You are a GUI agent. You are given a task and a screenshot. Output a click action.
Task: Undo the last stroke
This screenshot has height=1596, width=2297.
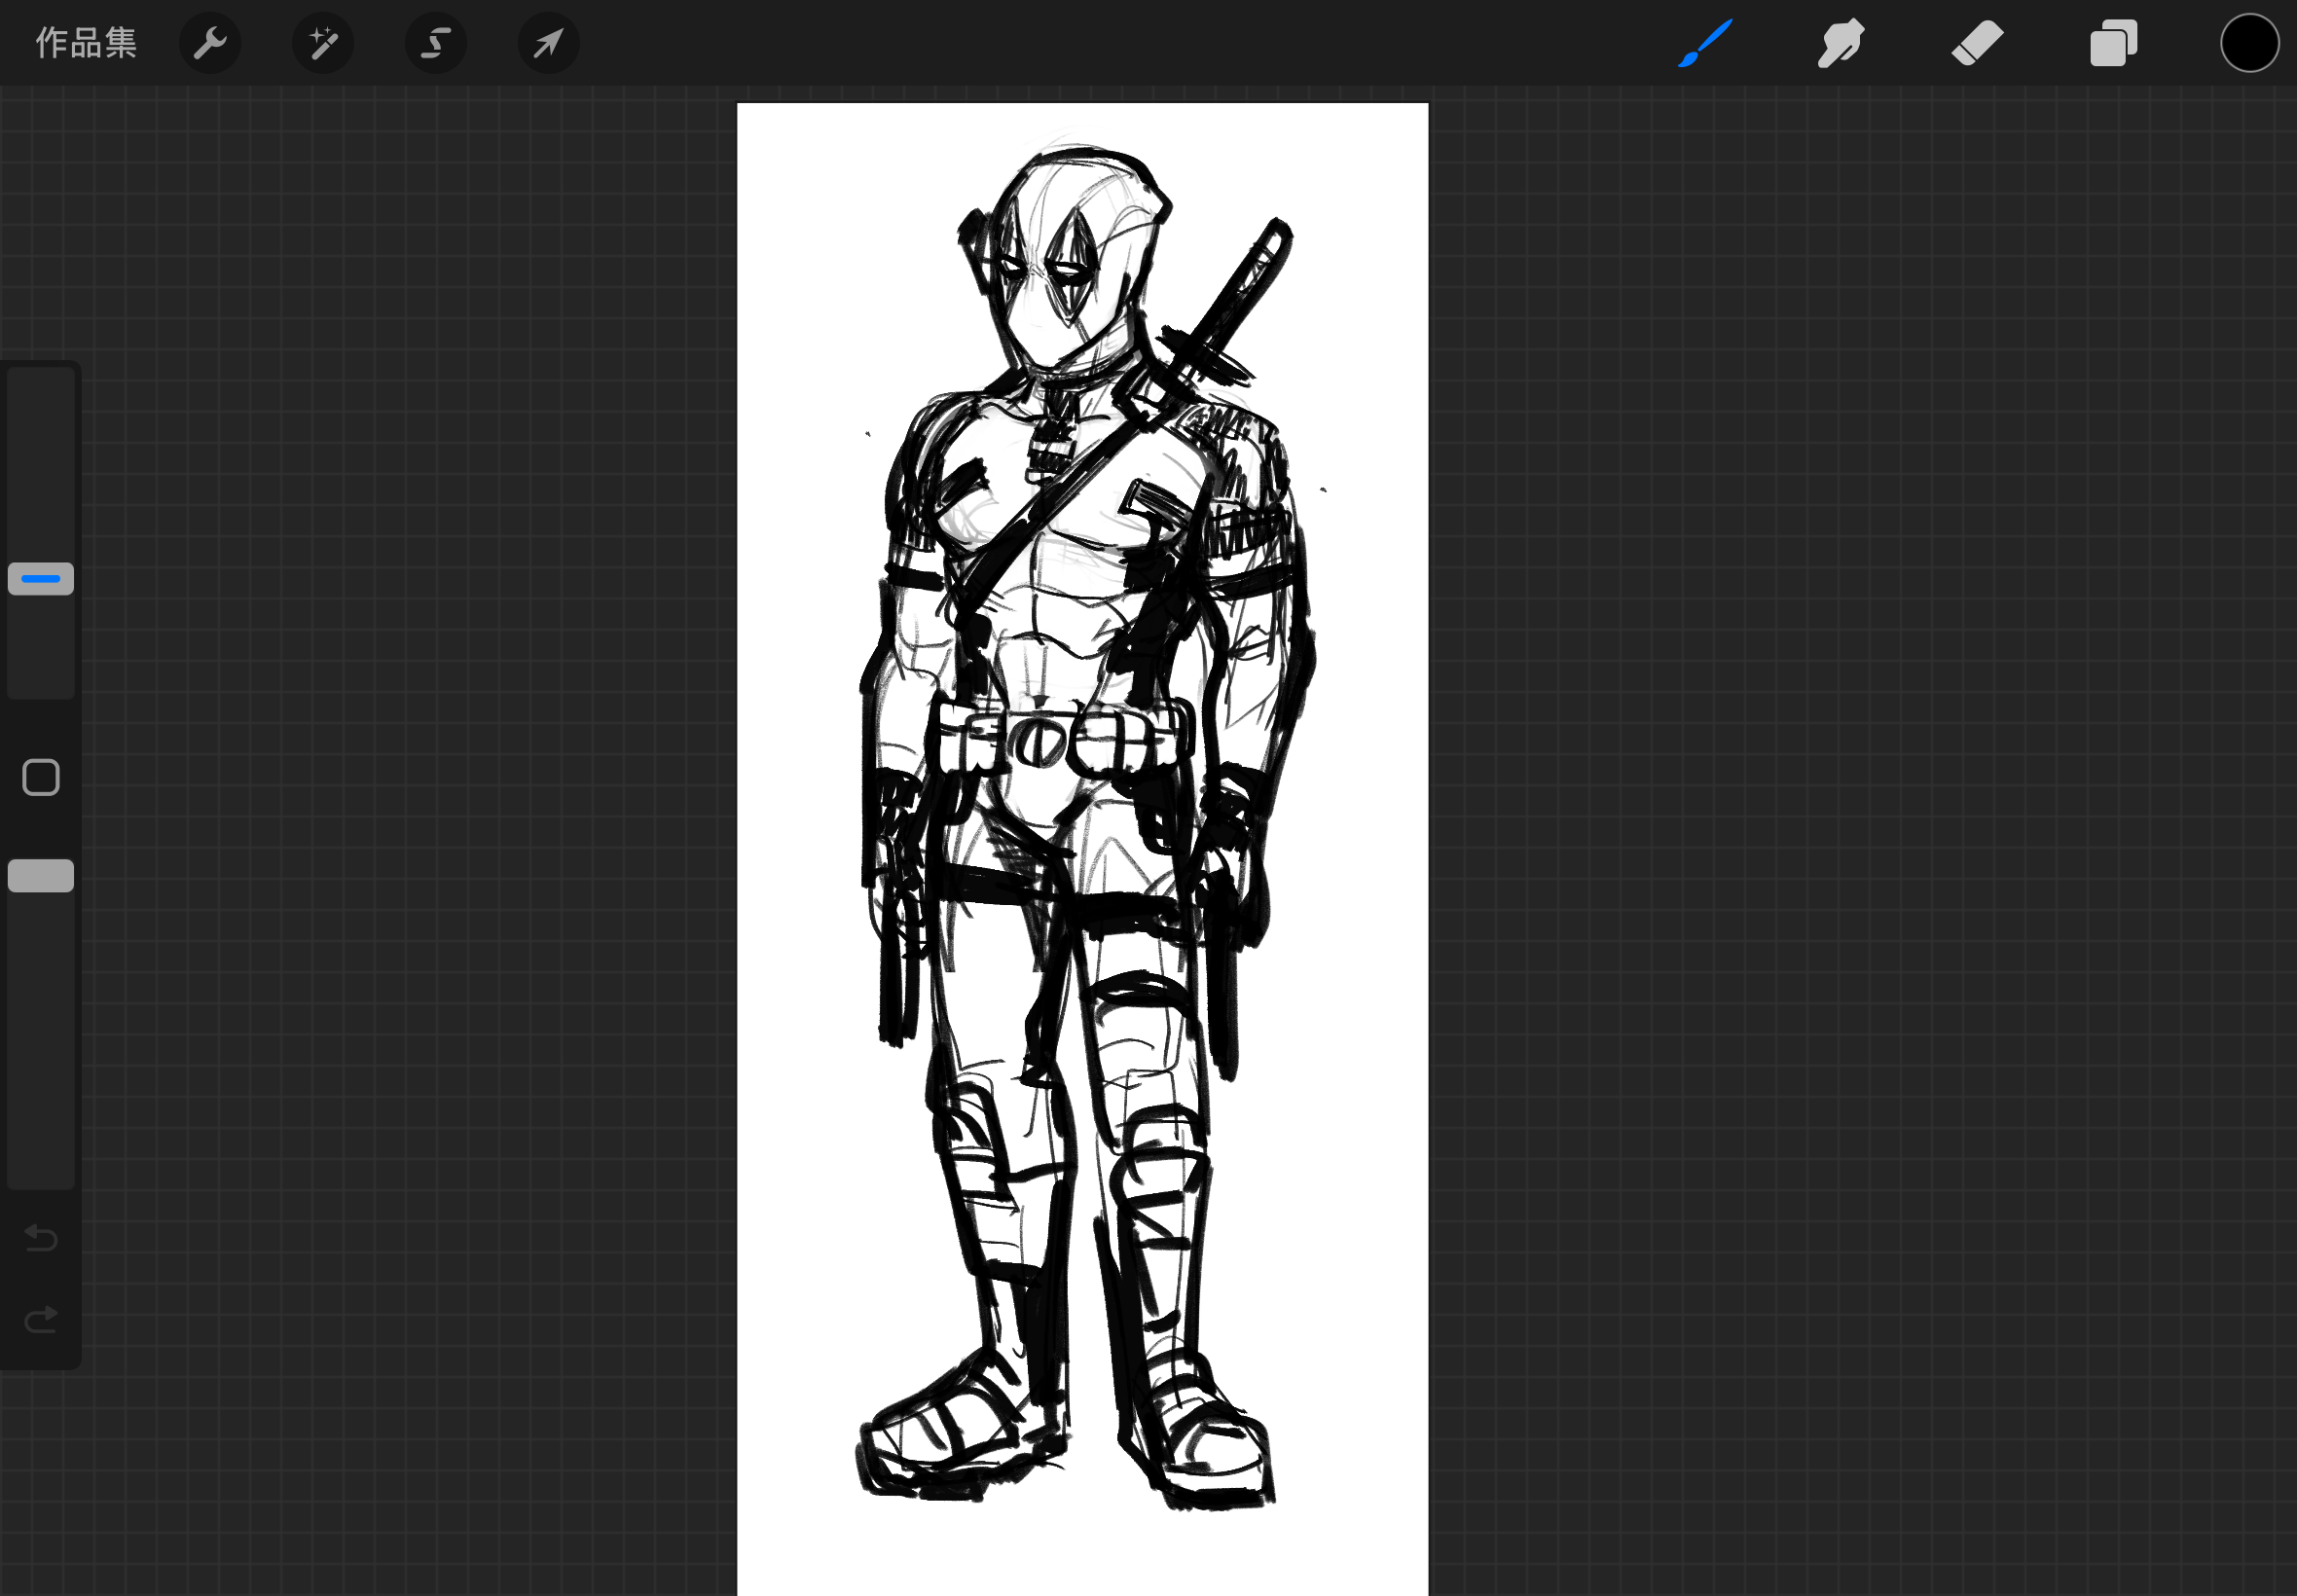pyautogui.click(x=41, y=1238)
